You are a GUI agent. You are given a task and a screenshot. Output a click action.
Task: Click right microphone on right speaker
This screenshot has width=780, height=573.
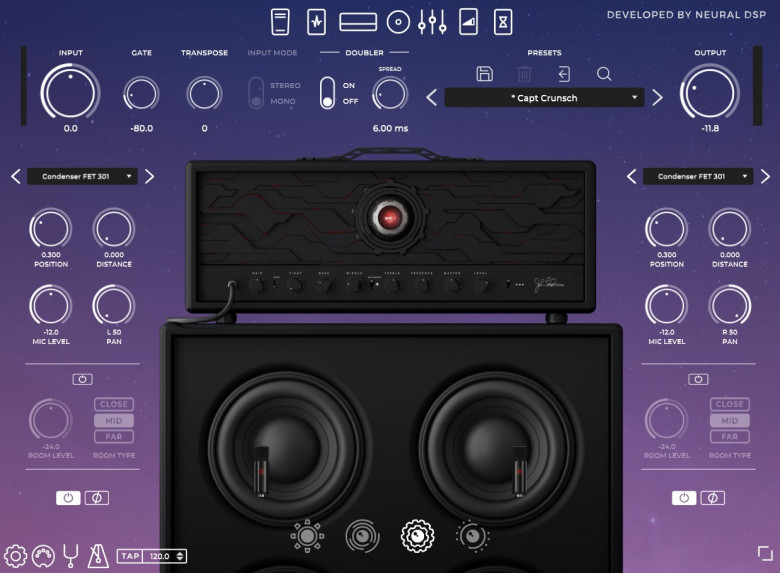click(519, 472)
